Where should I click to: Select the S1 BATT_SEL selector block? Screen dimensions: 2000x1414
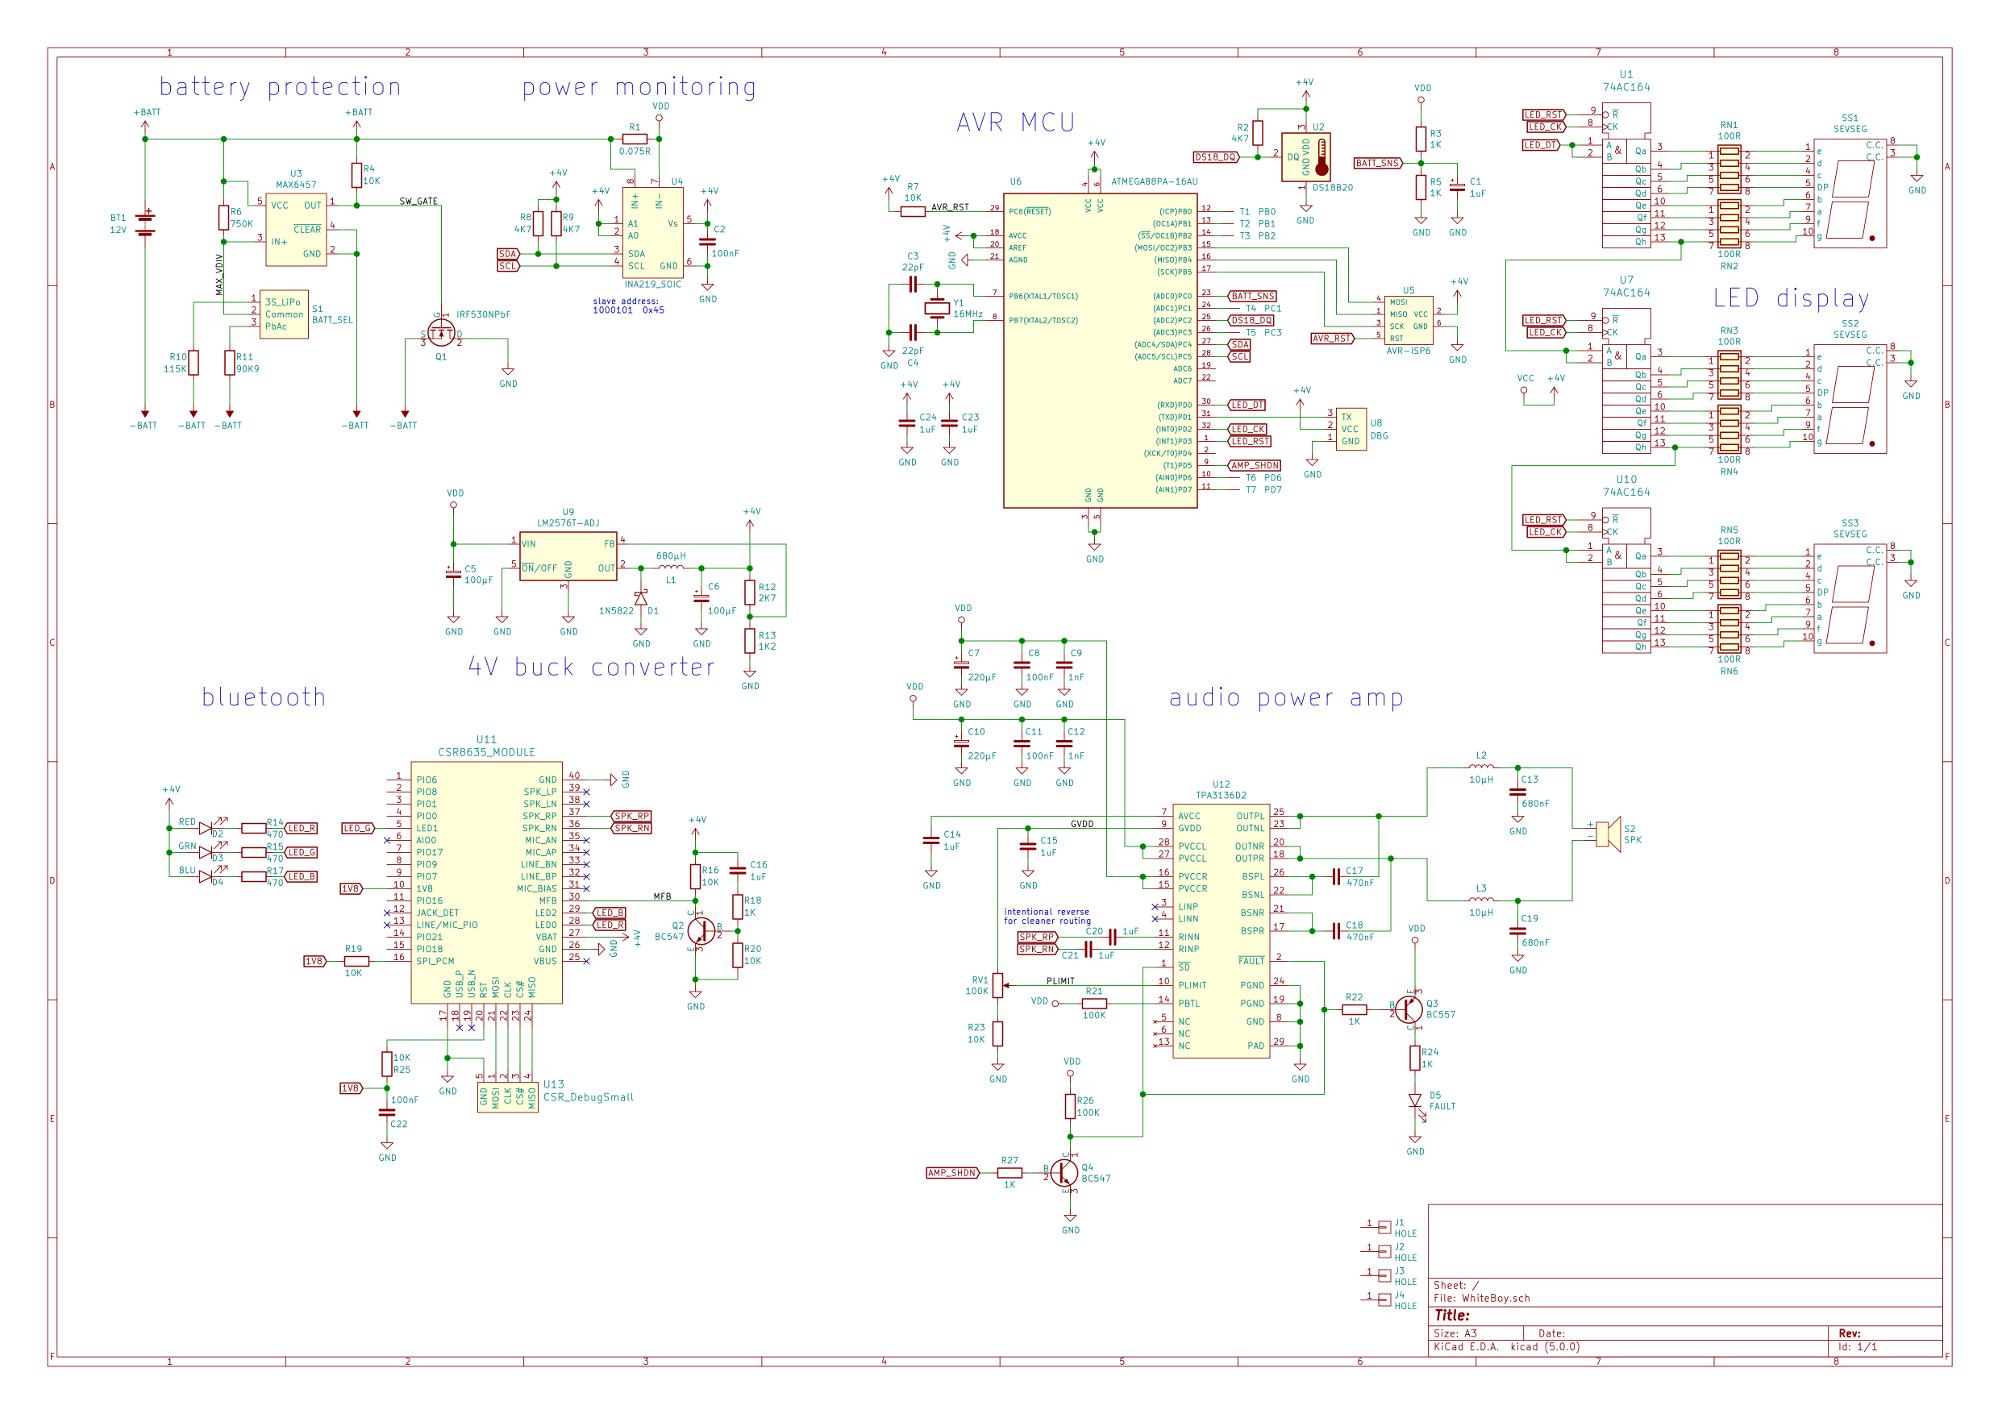pyautogui.click(x=284, y=314)
